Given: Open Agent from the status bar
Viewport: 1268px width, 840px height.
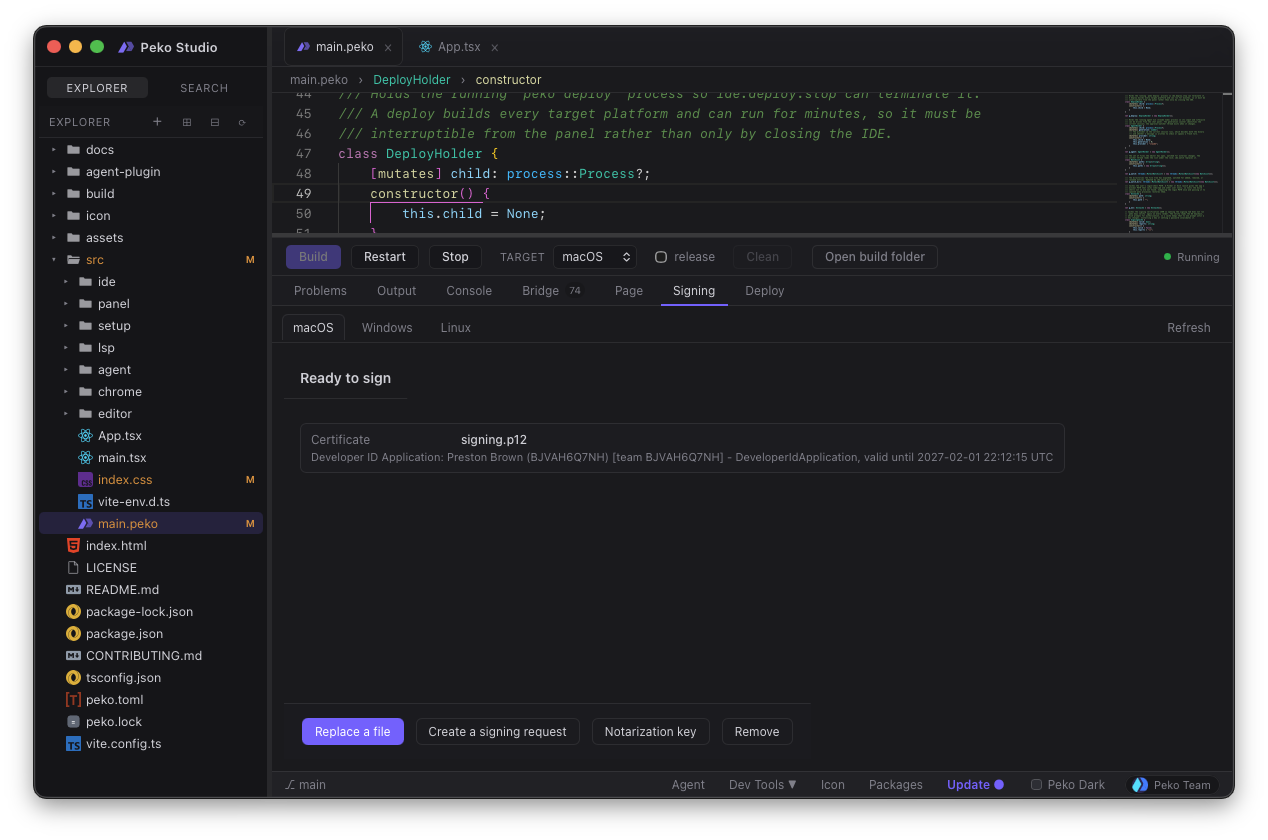Looking at the screenshot, I should click(688, 785).
